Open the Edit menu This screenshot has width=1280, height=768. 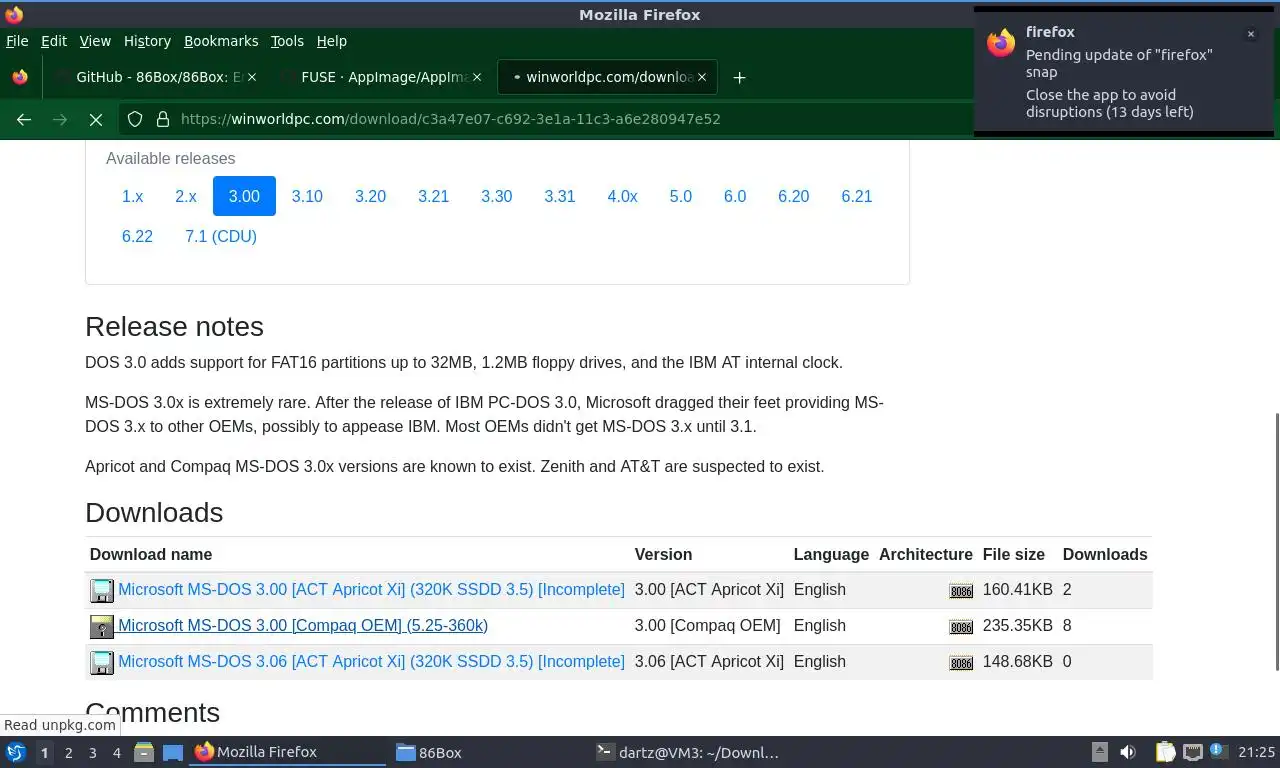[x=53, y=41]
